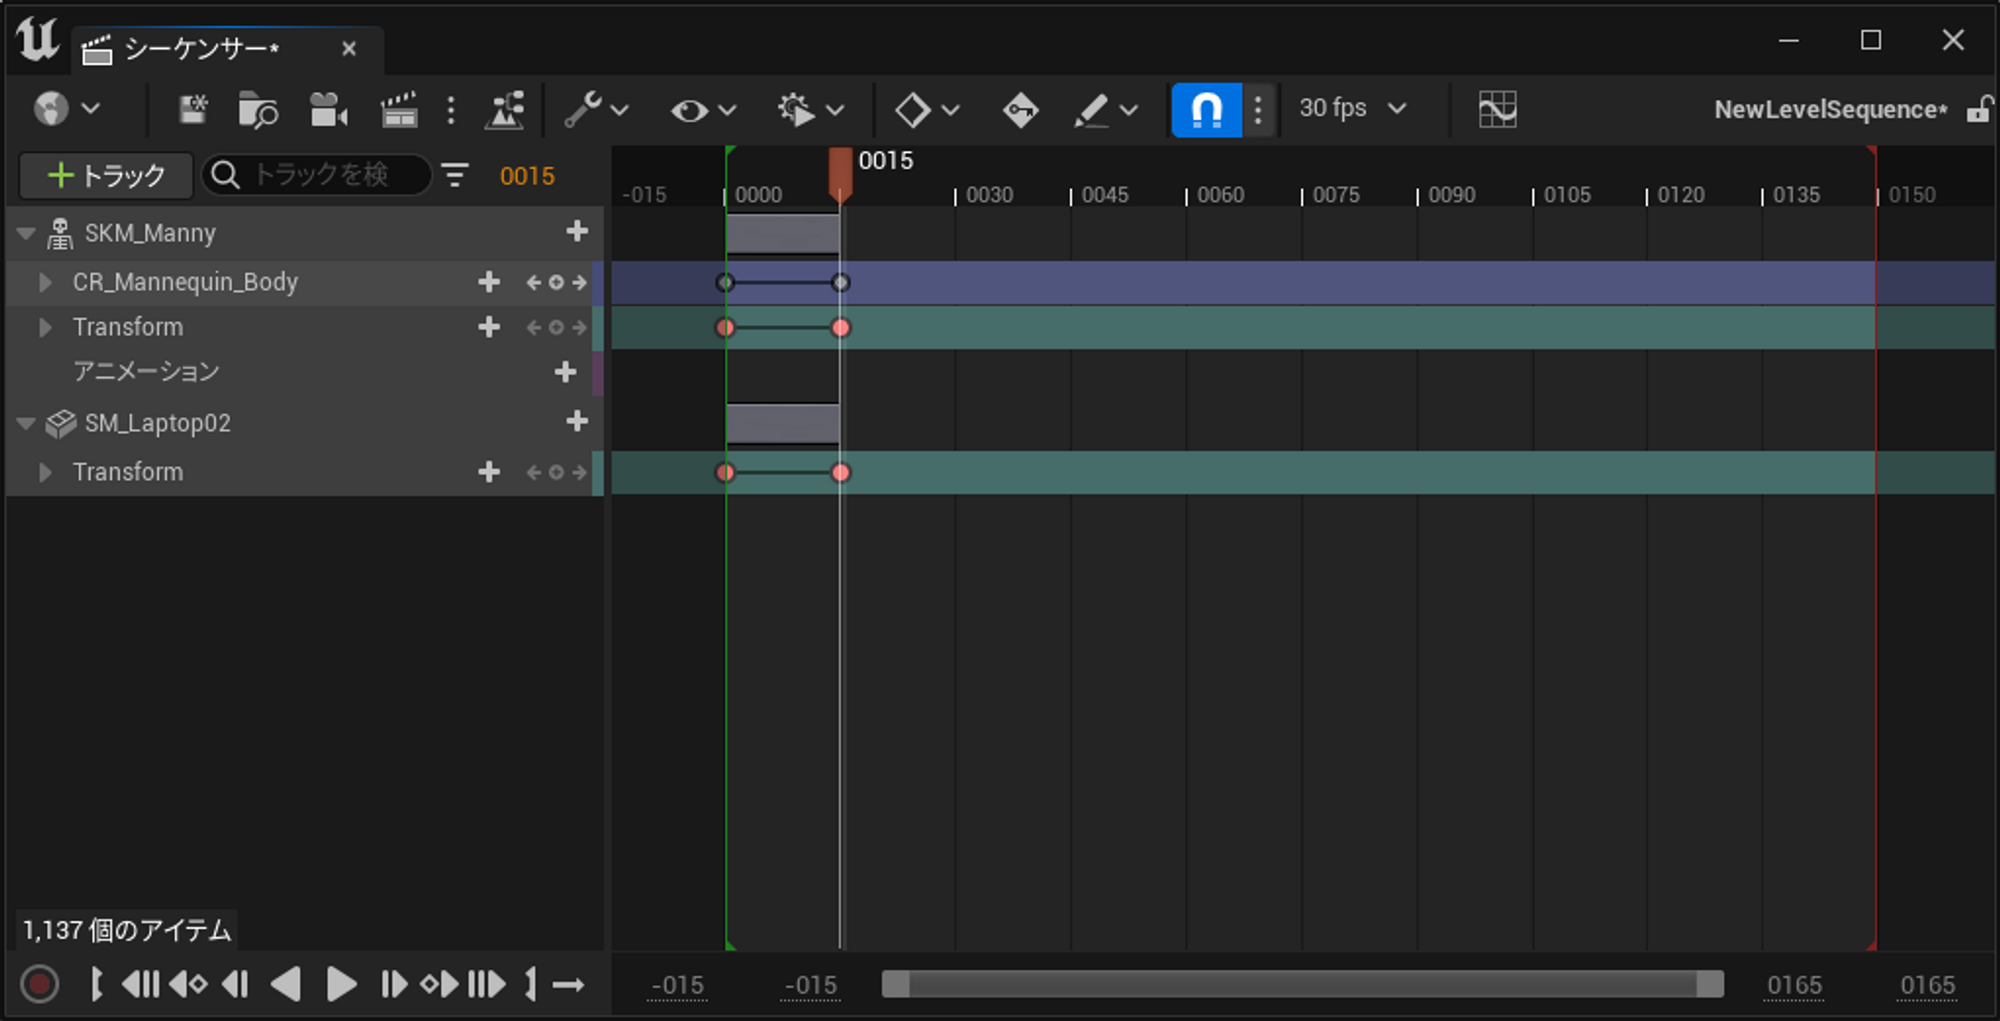Click plus on SKM_Manny Transform row
This screenshot has height=1021, width=2000.
[x=489, y=327]
